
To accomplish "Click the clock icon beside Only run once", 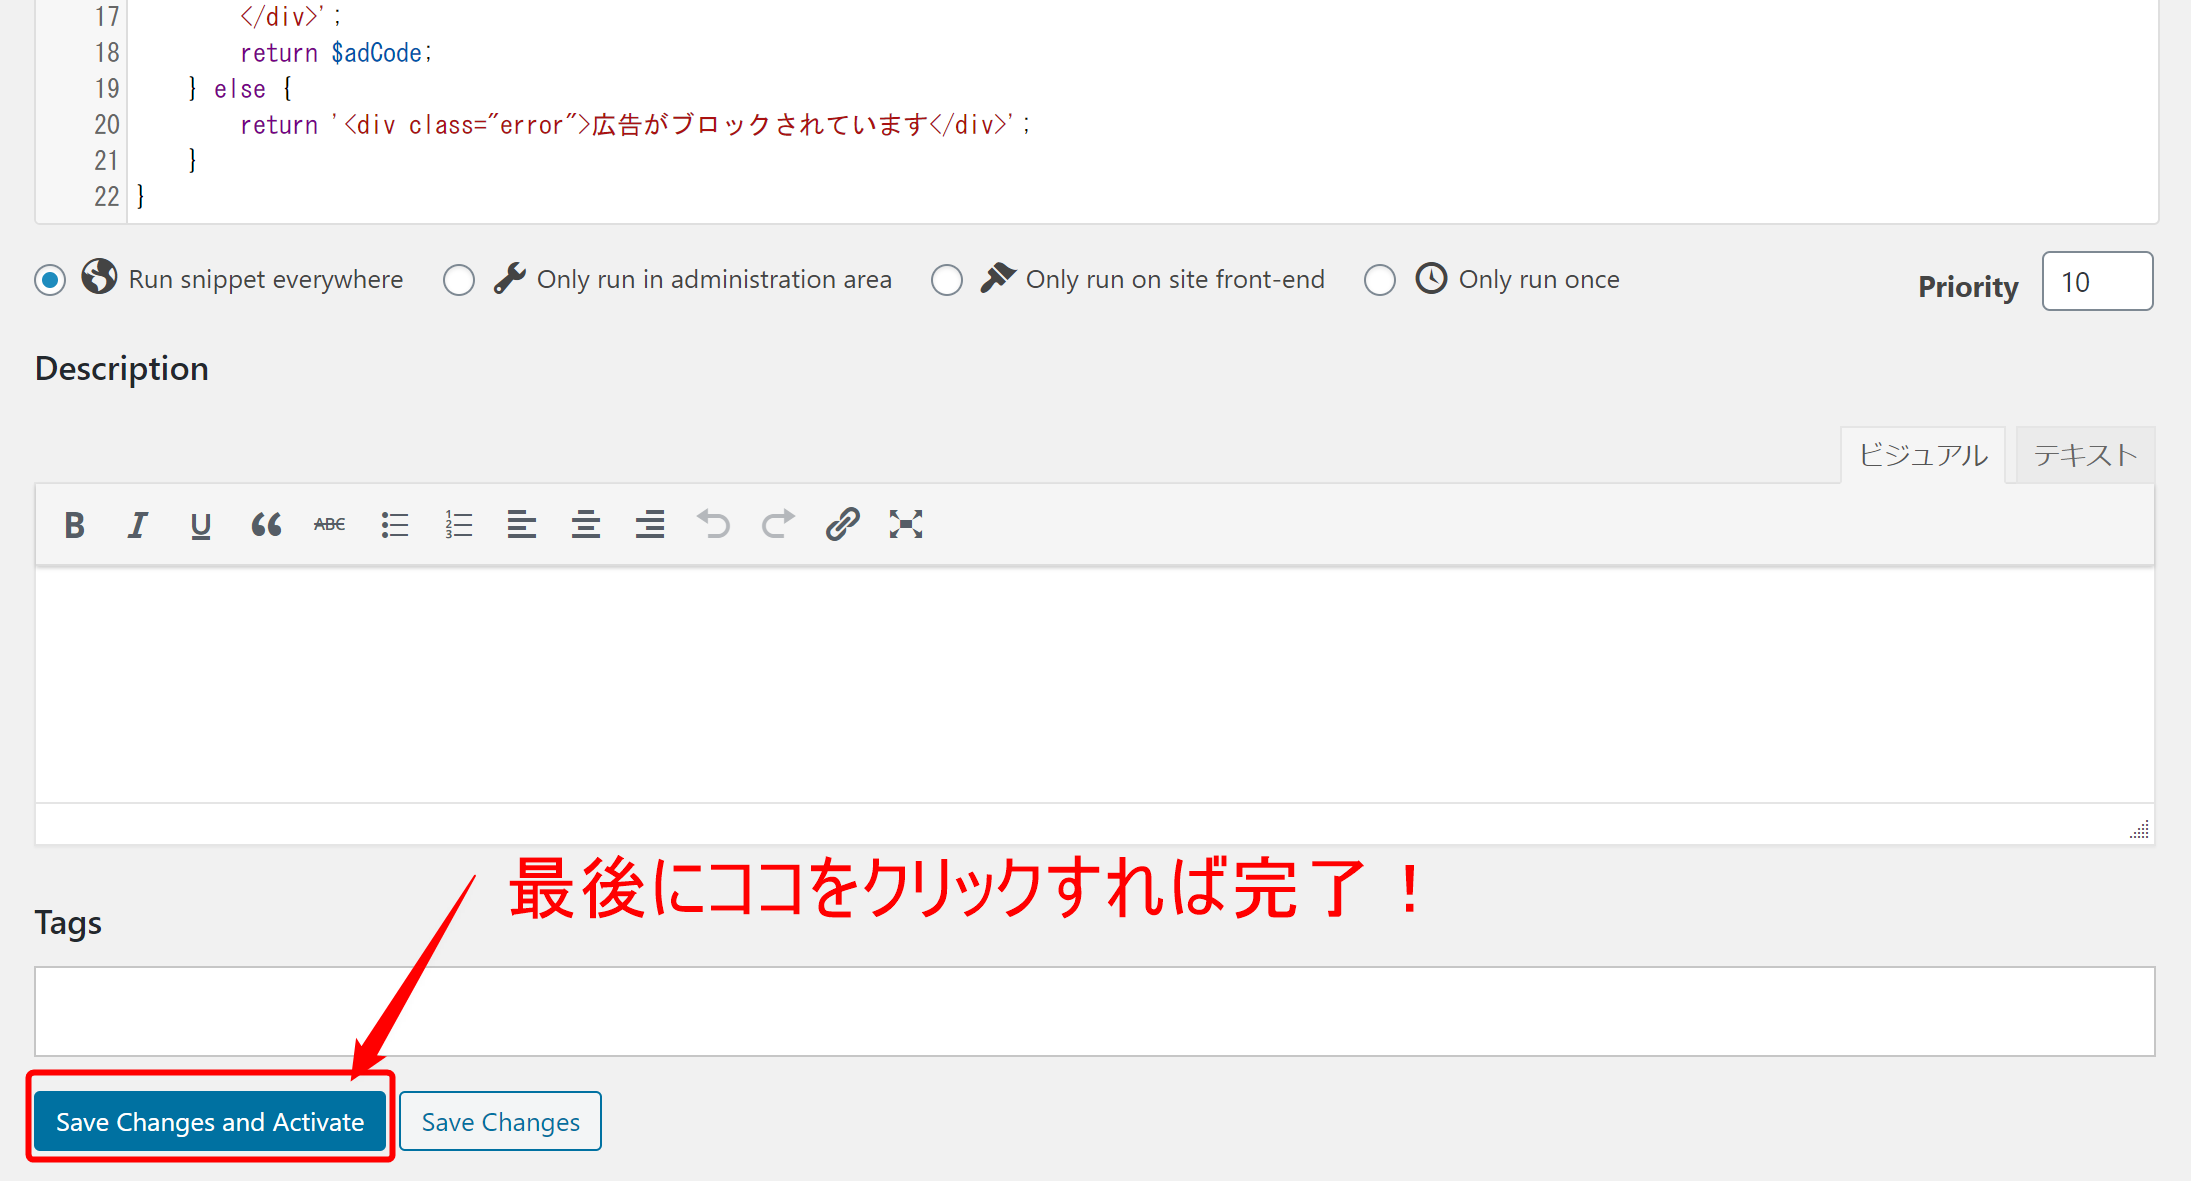I will point(1431,278).
